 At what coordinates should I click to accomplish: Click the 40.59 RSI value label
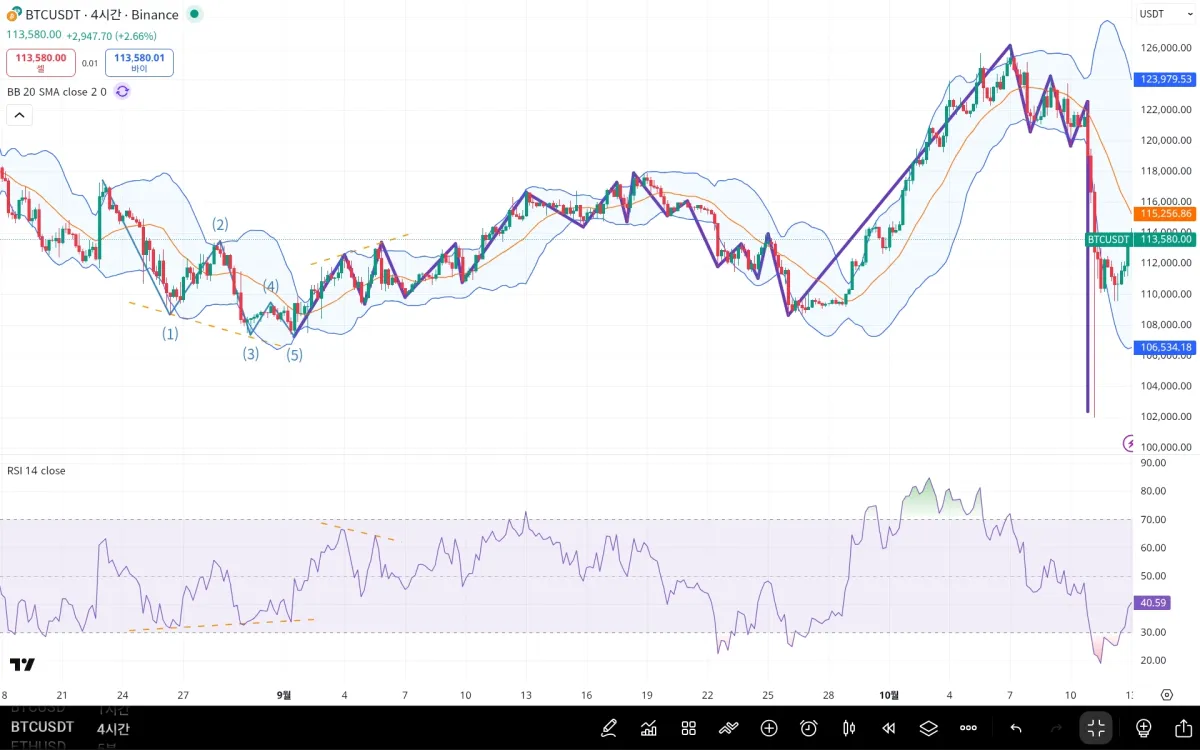1154,603
